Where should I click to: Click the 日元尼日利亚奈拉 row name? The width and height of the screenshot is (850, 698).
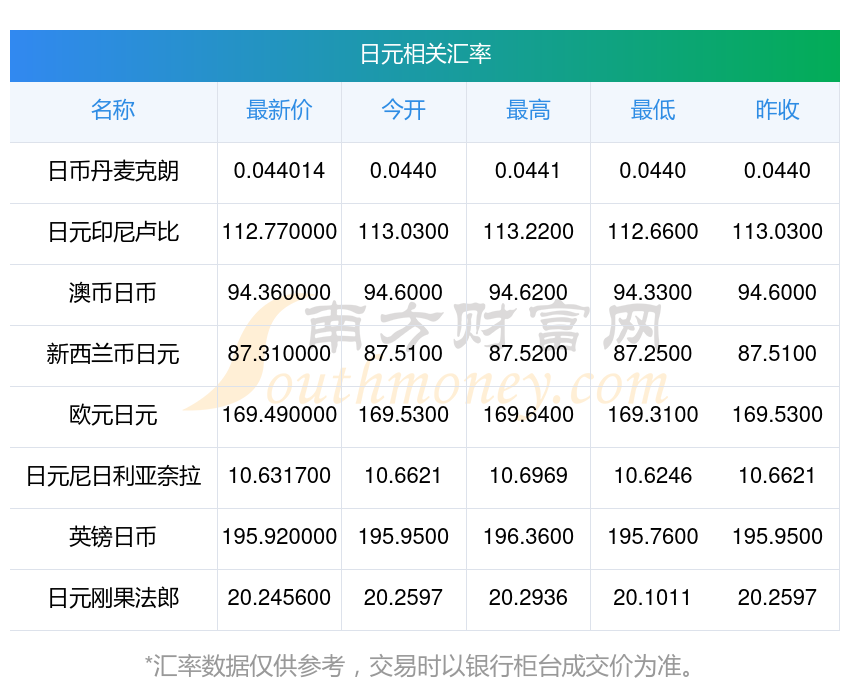coord(113,476)
